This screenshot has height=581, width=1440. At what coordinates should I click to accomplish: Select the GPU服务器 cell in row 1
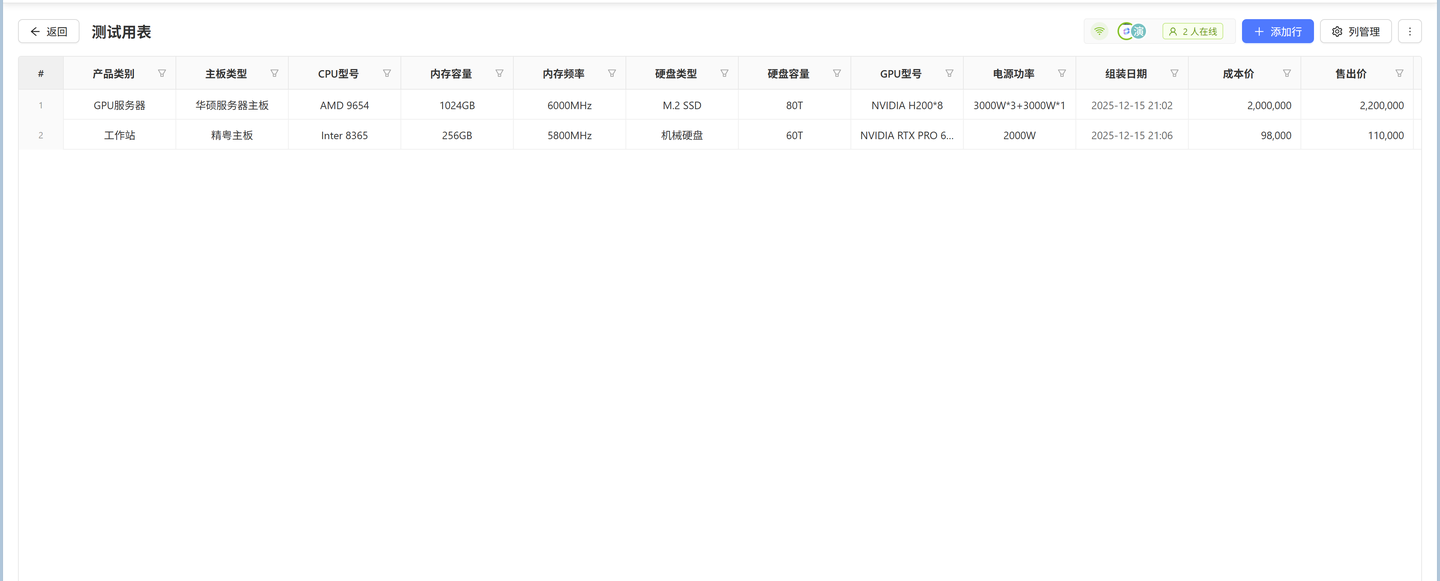(119, 104)
